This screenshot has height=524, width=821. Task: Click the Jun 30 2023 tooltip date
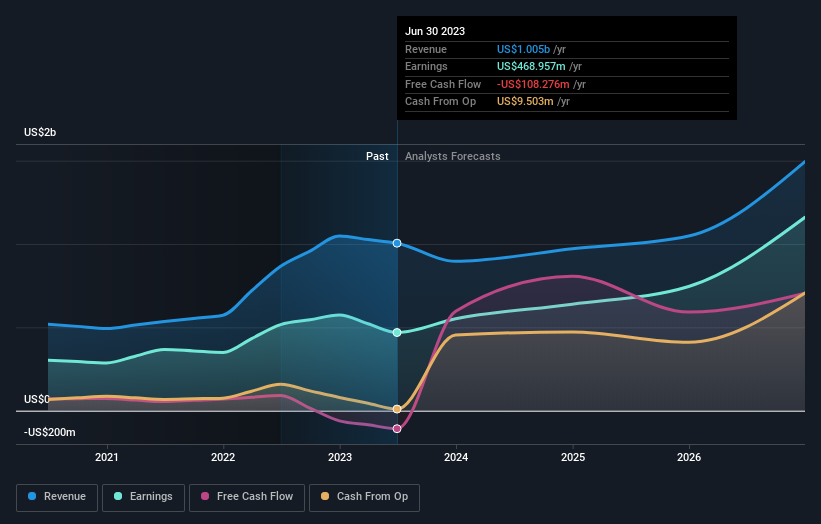[x=435, y=31]
